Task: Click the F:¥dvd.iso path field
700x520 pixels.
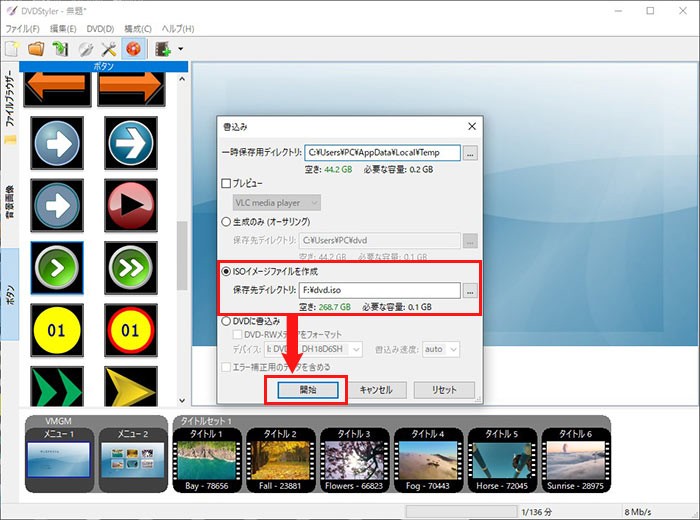Action: pos(380,290)
